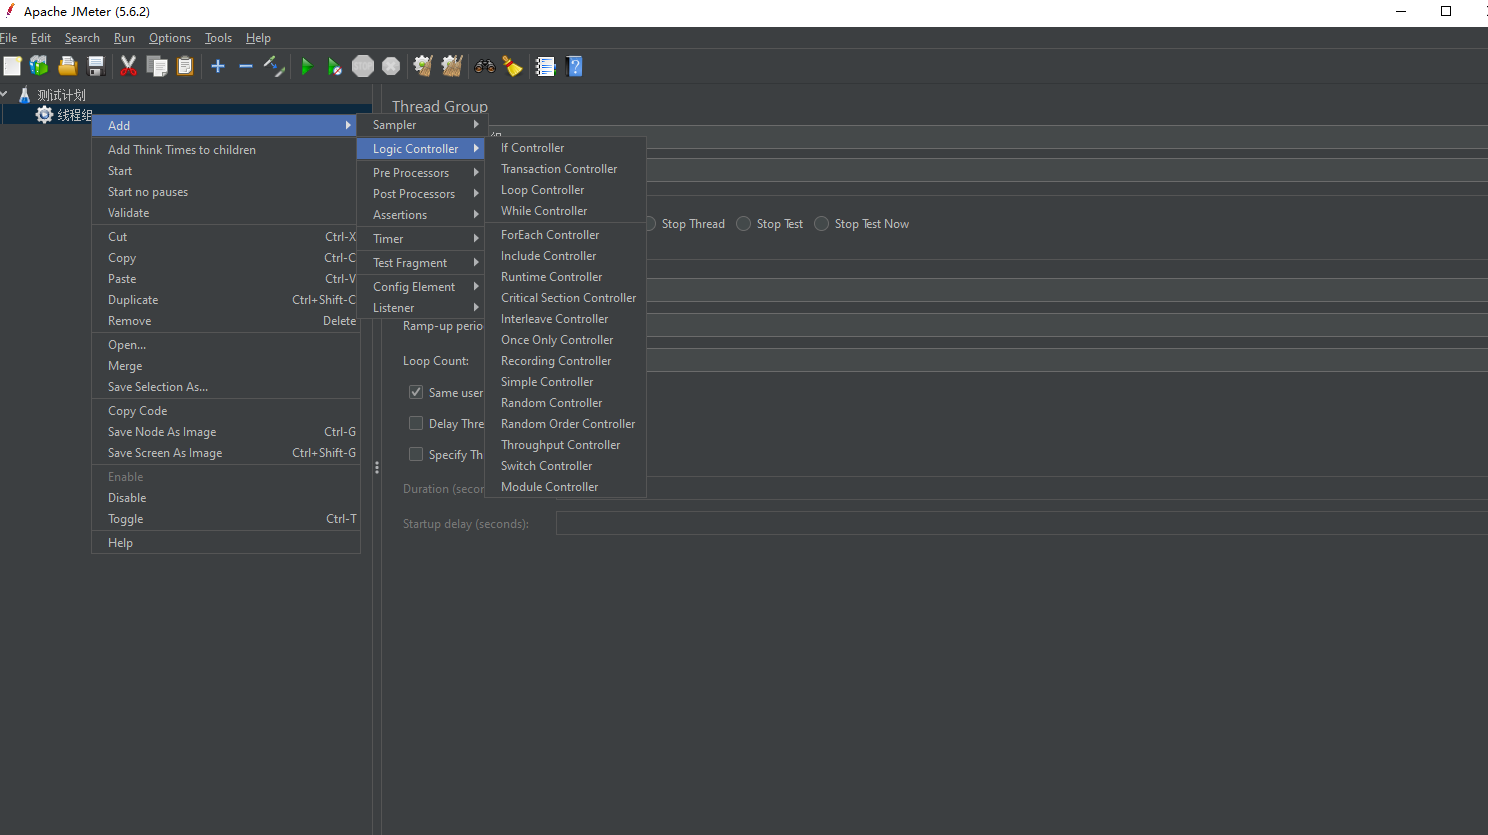Expand the Listener submenu
Screen dimensions: 1488x835
tap(422, 308)
